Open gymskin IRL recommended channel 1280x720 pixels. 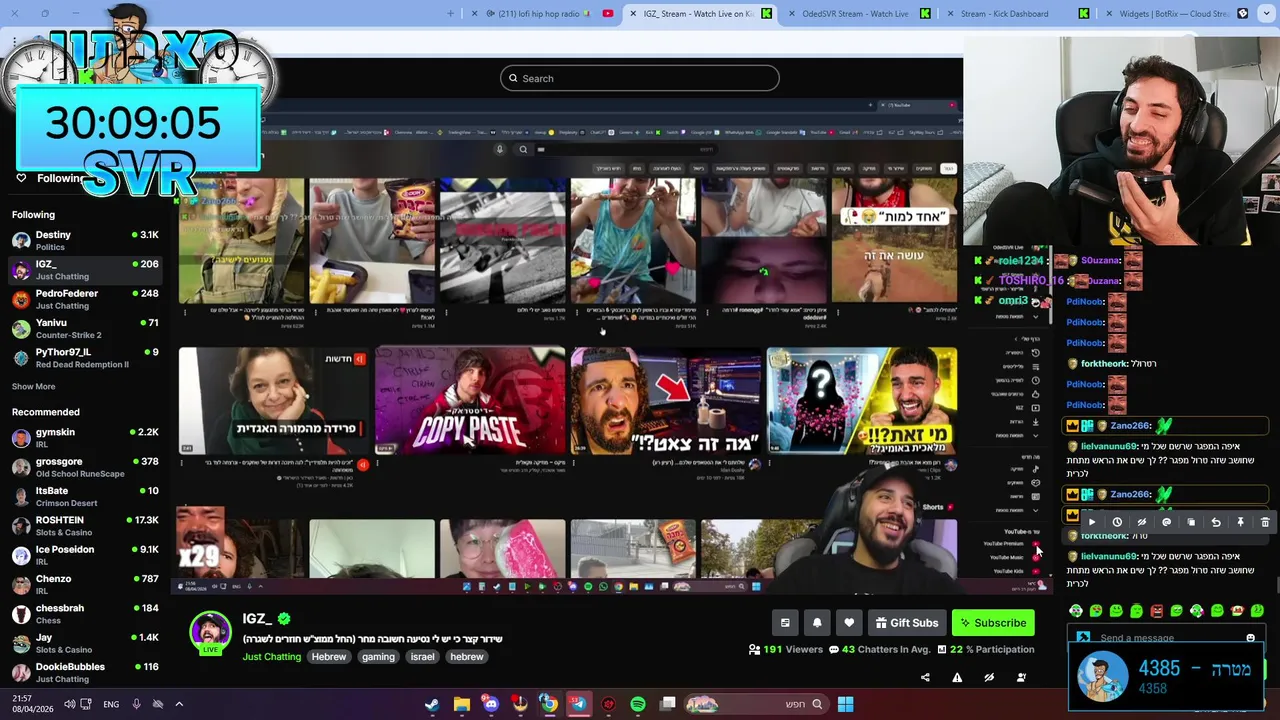pyautogui.click(x=85, y=437)
